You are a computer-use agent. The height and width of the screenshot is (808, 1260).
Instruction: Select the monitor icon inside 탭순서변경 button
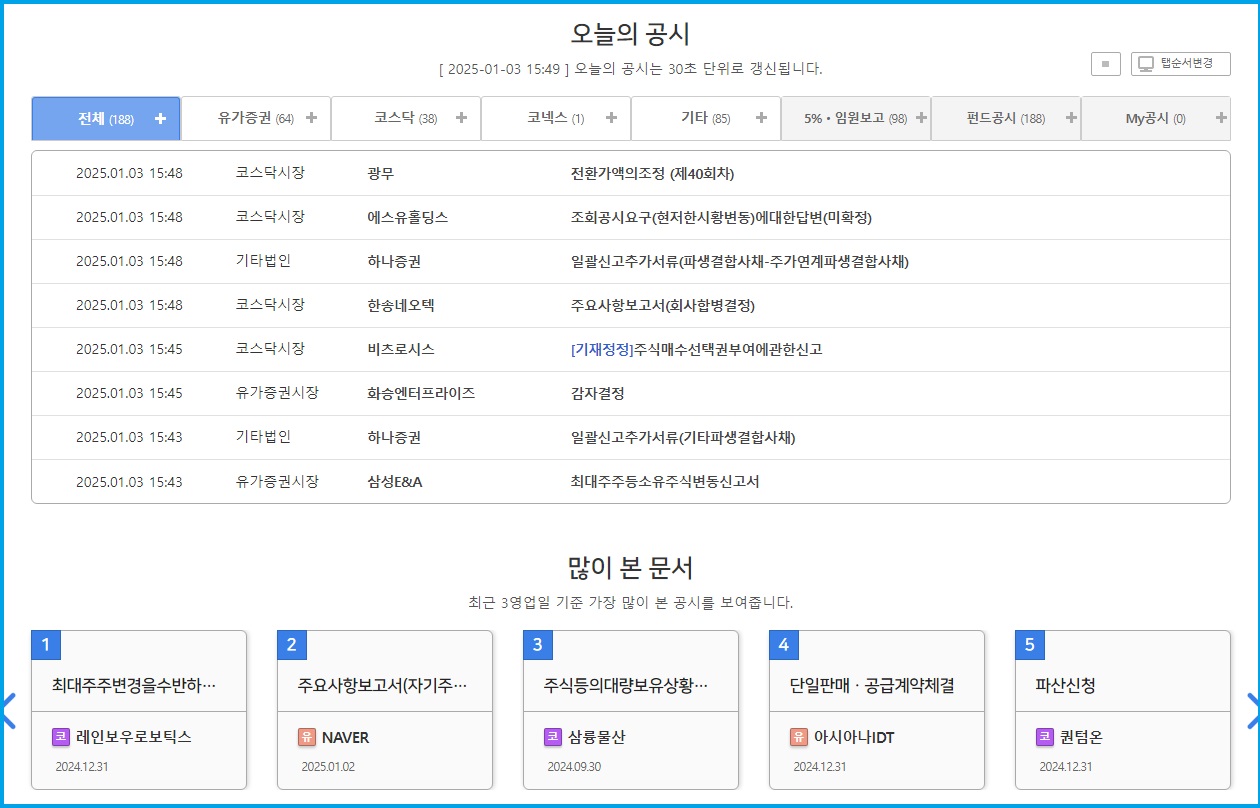1146,63
